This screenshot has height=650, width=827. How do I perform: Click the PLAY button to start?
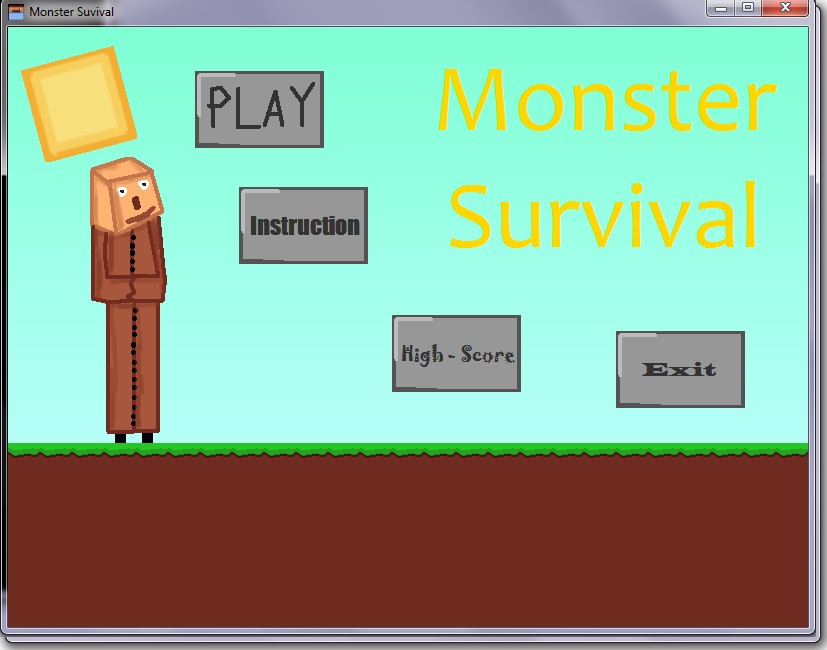(258, 109)
